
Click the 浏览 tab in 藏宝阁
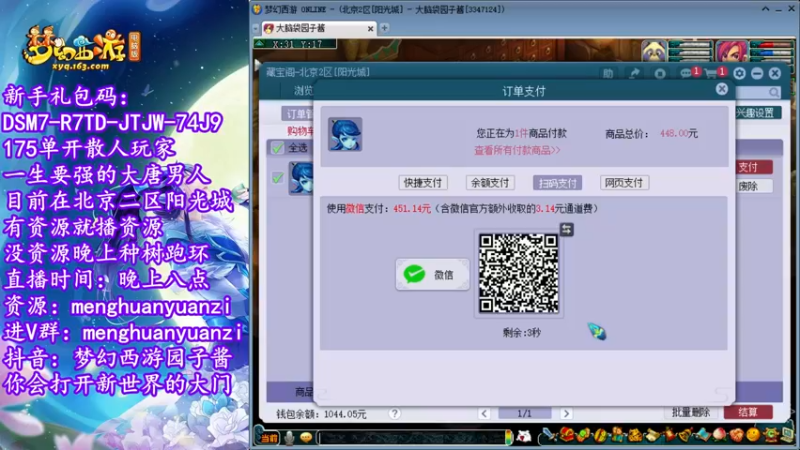coord(304,91)
